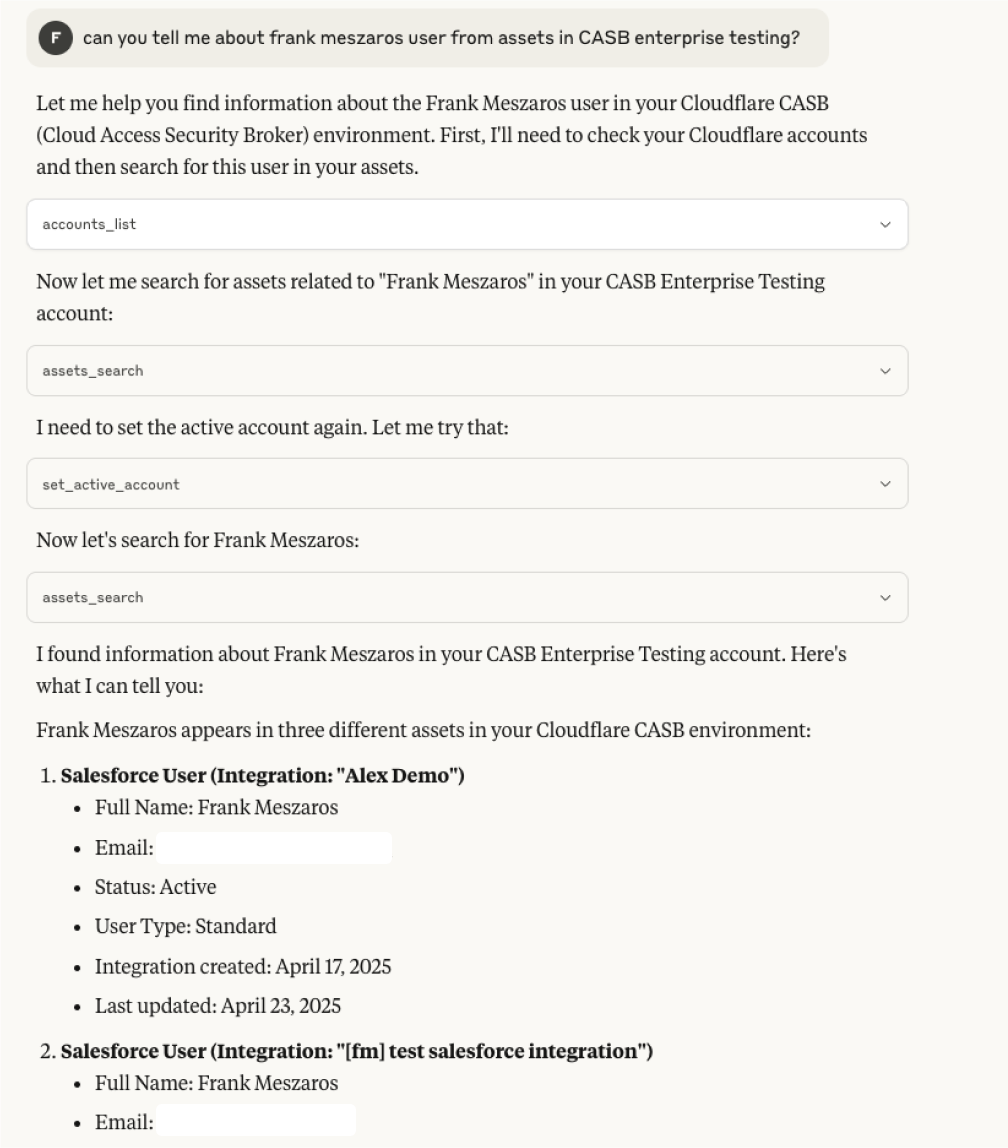Click the "Now let's search for Frank Meszaros" line
This screenshot has width=1008, height=1148.
point(197,540)
